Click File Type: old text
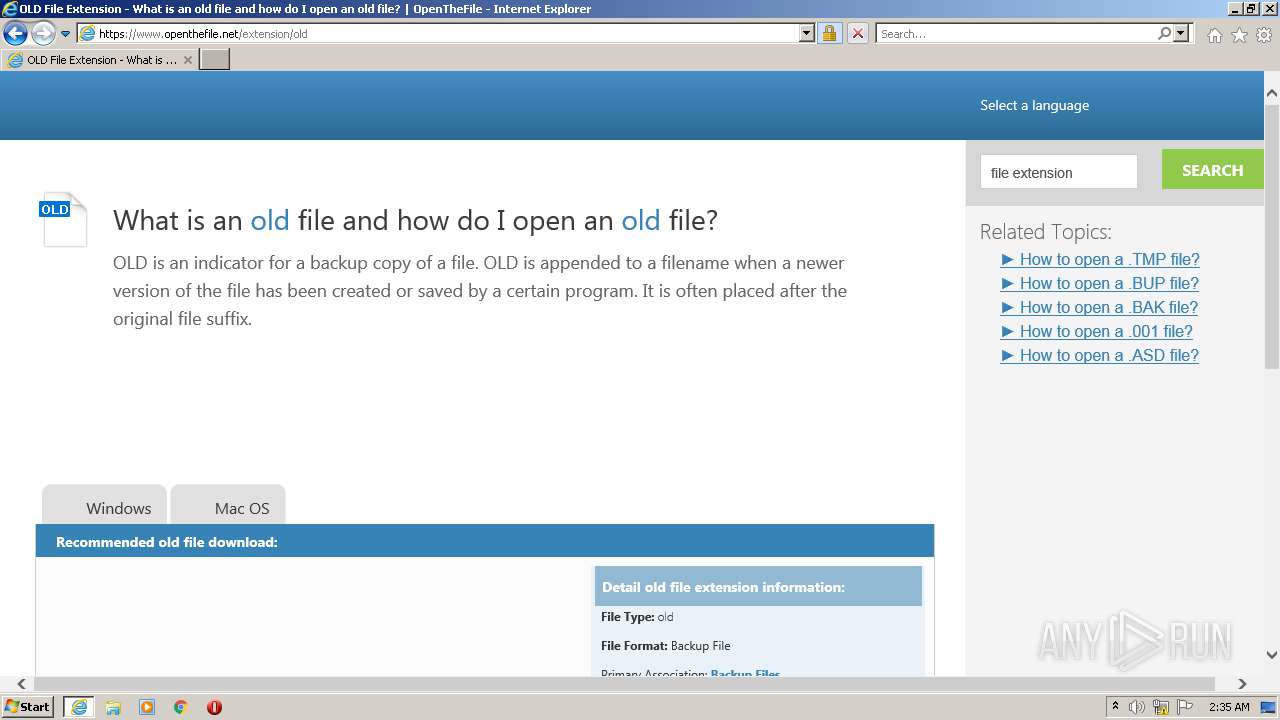The height and width of the screenshot is (720, 1280). click(x=637, y=617)
